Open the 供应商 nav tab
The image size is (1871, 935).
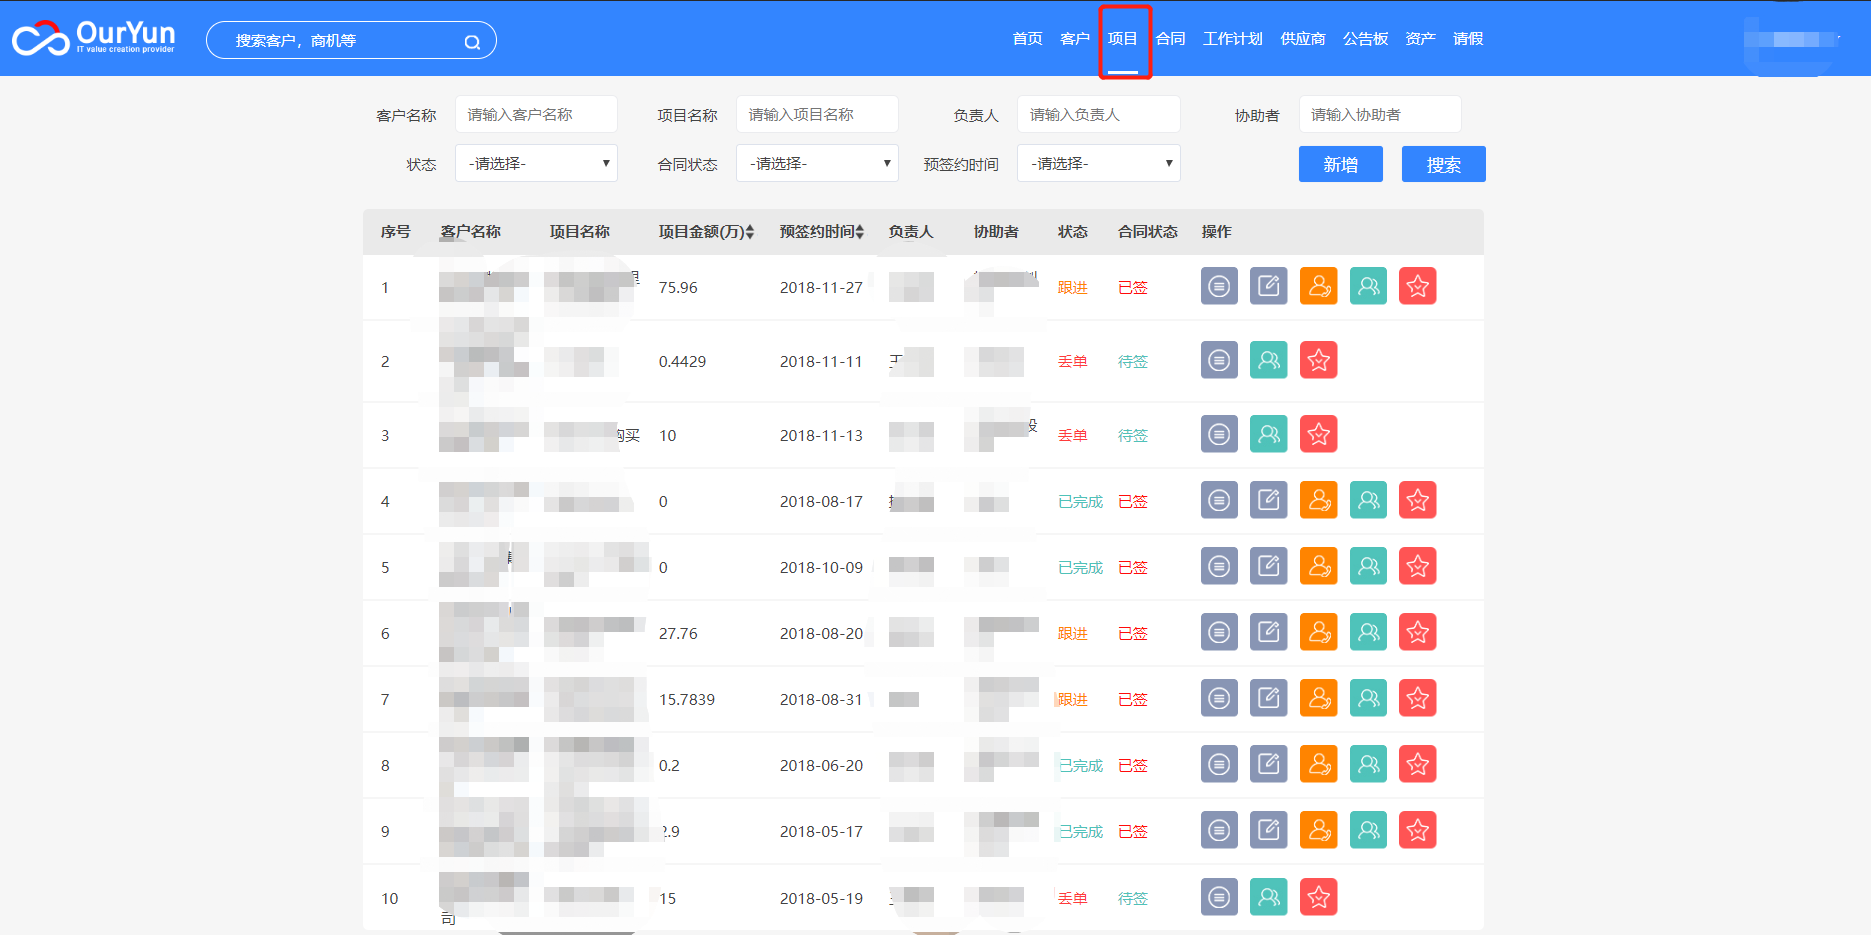(x=1303, y=39)
